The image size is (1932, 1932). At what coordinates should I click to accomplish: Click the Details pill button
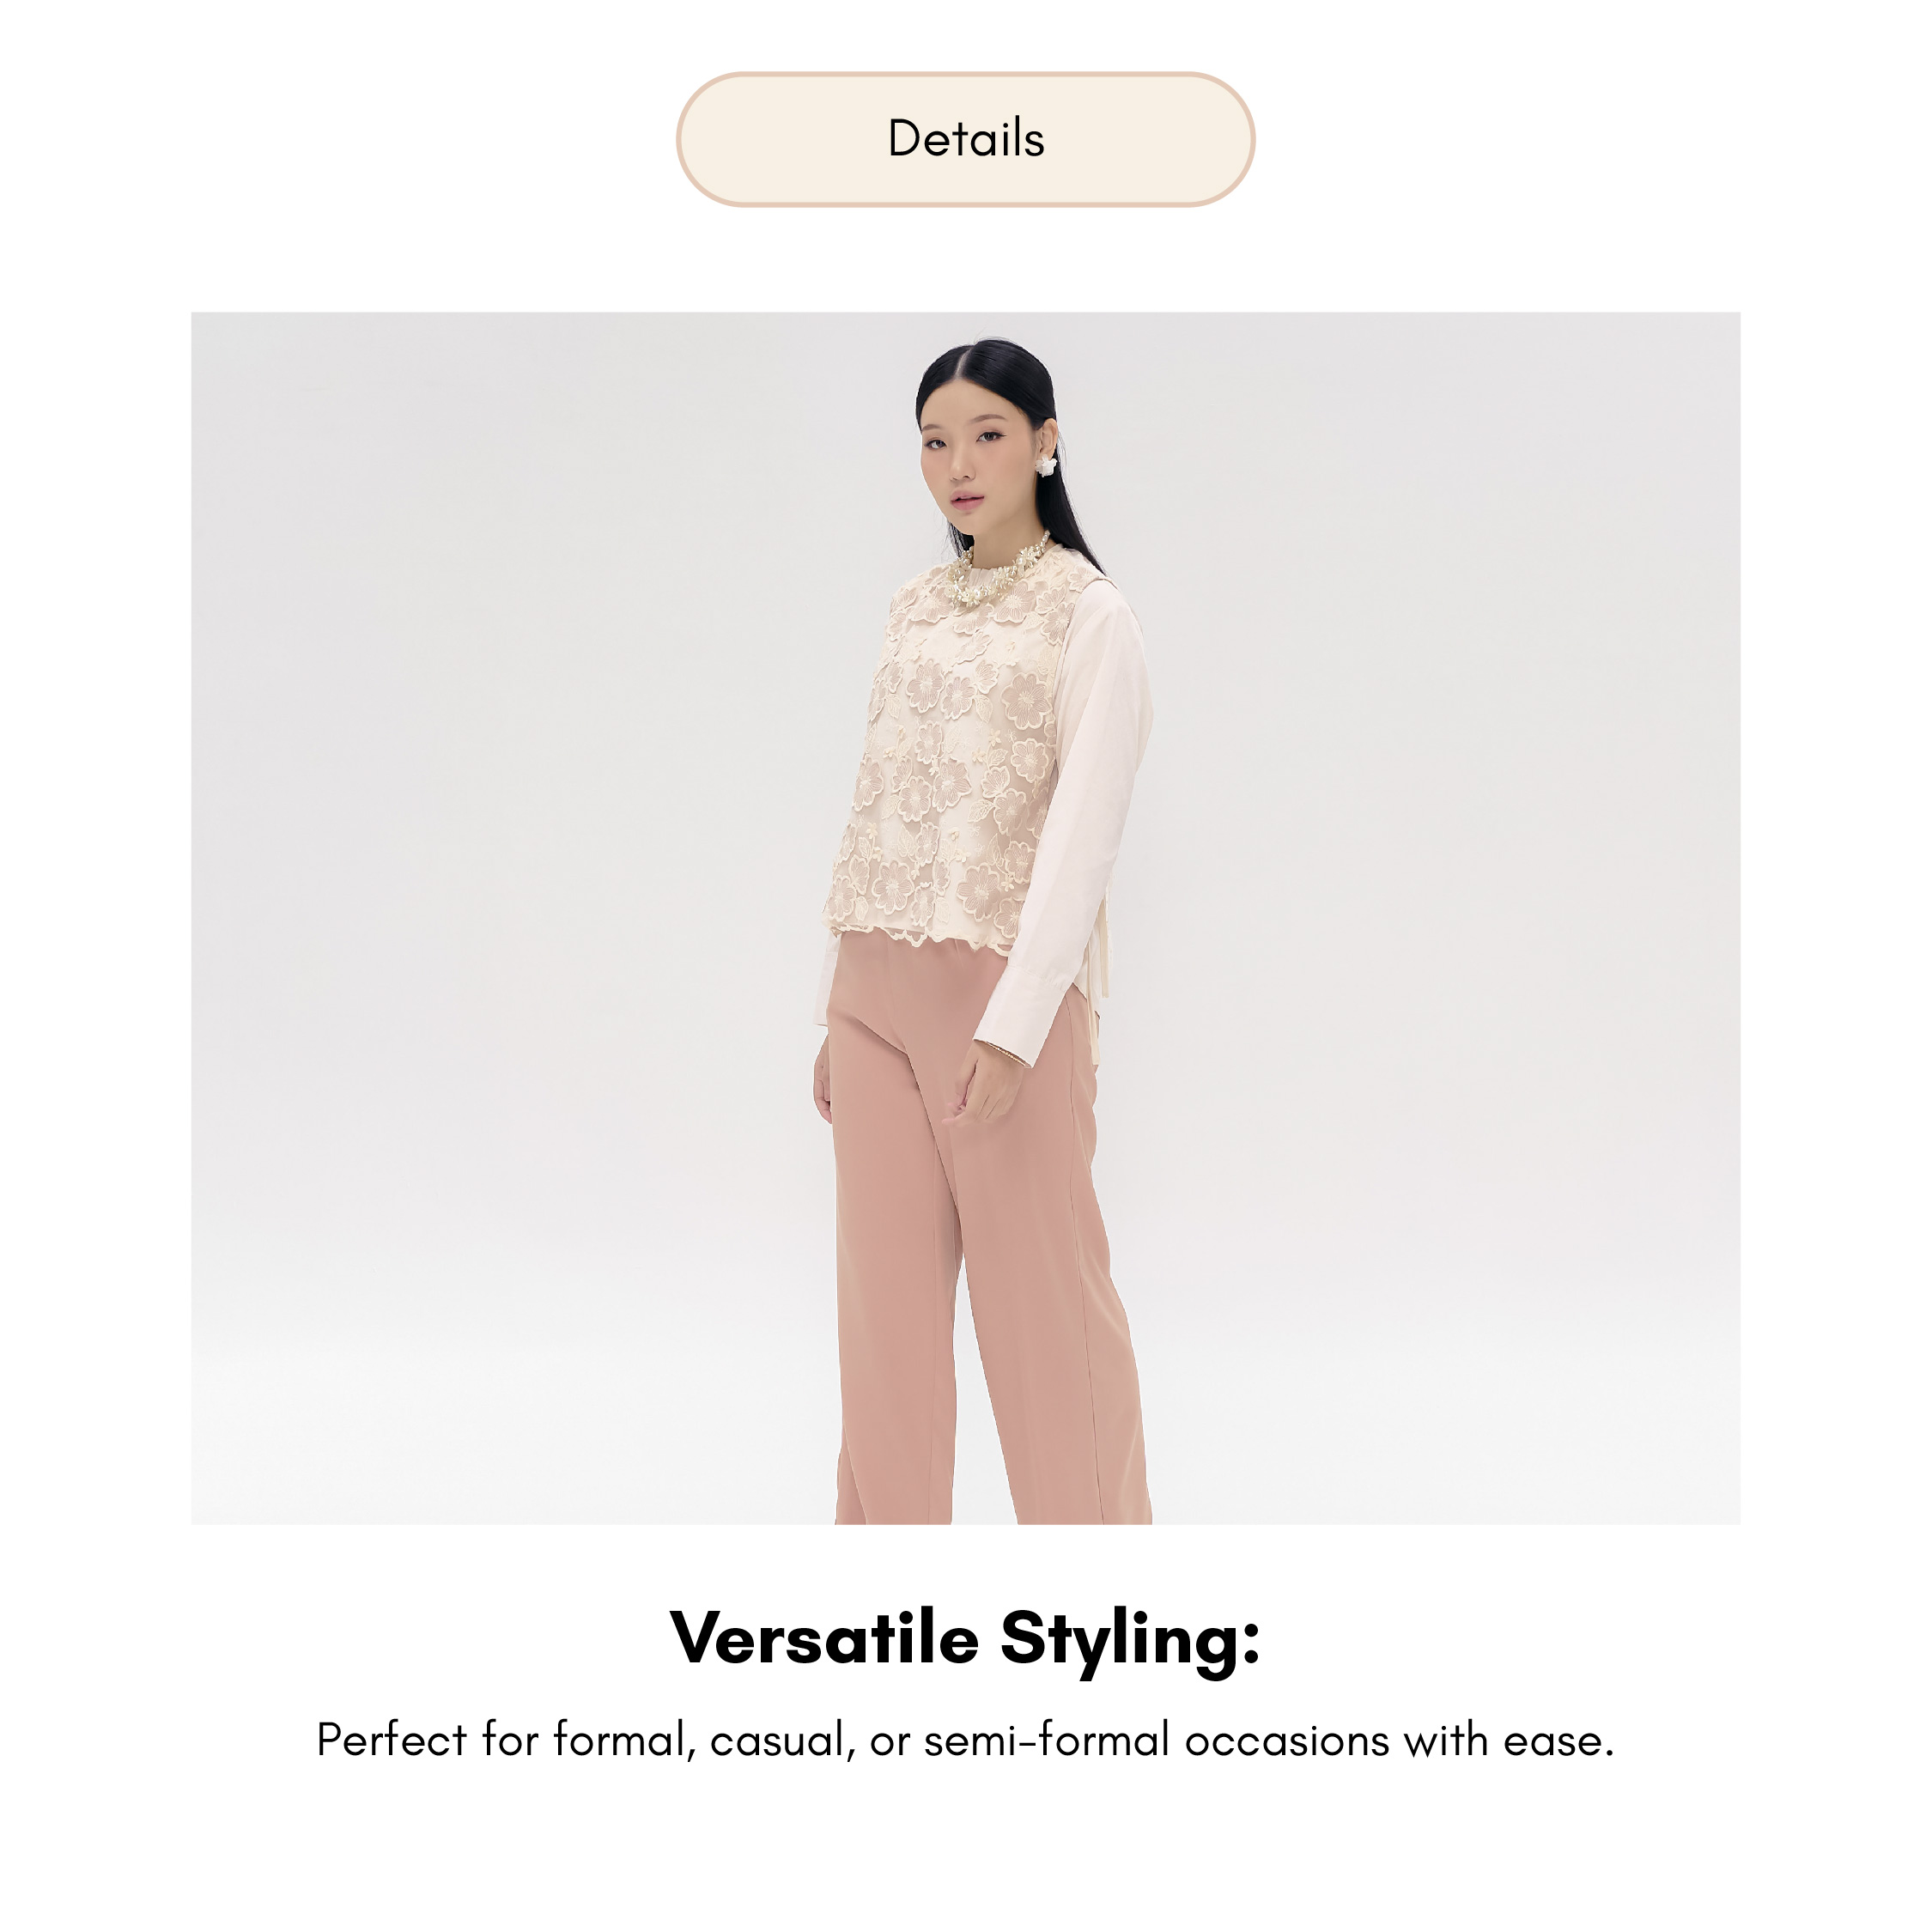(965, 139)
